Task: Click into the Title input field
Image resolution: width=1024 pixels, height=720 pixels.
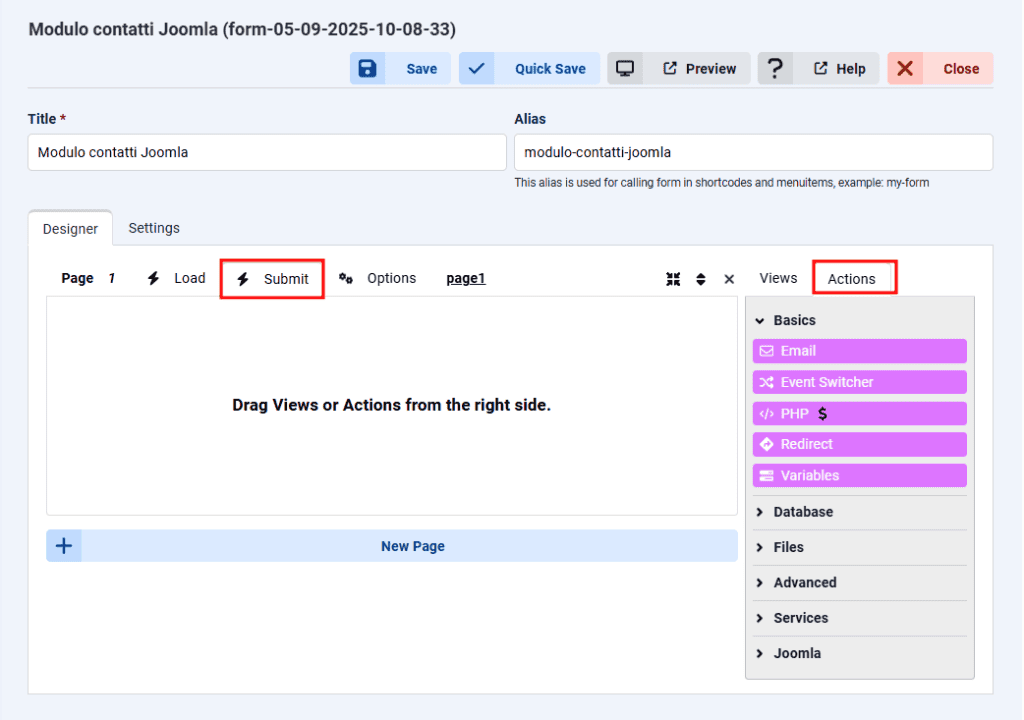Action: 267,153
